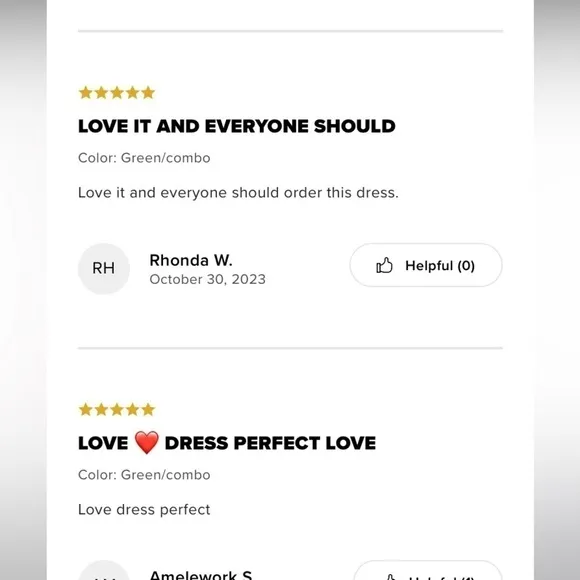The height and width of the screenshot is (580, 580).
Task: Click Color: Green/combo under the first review
Action: click(x=144, y=158)
